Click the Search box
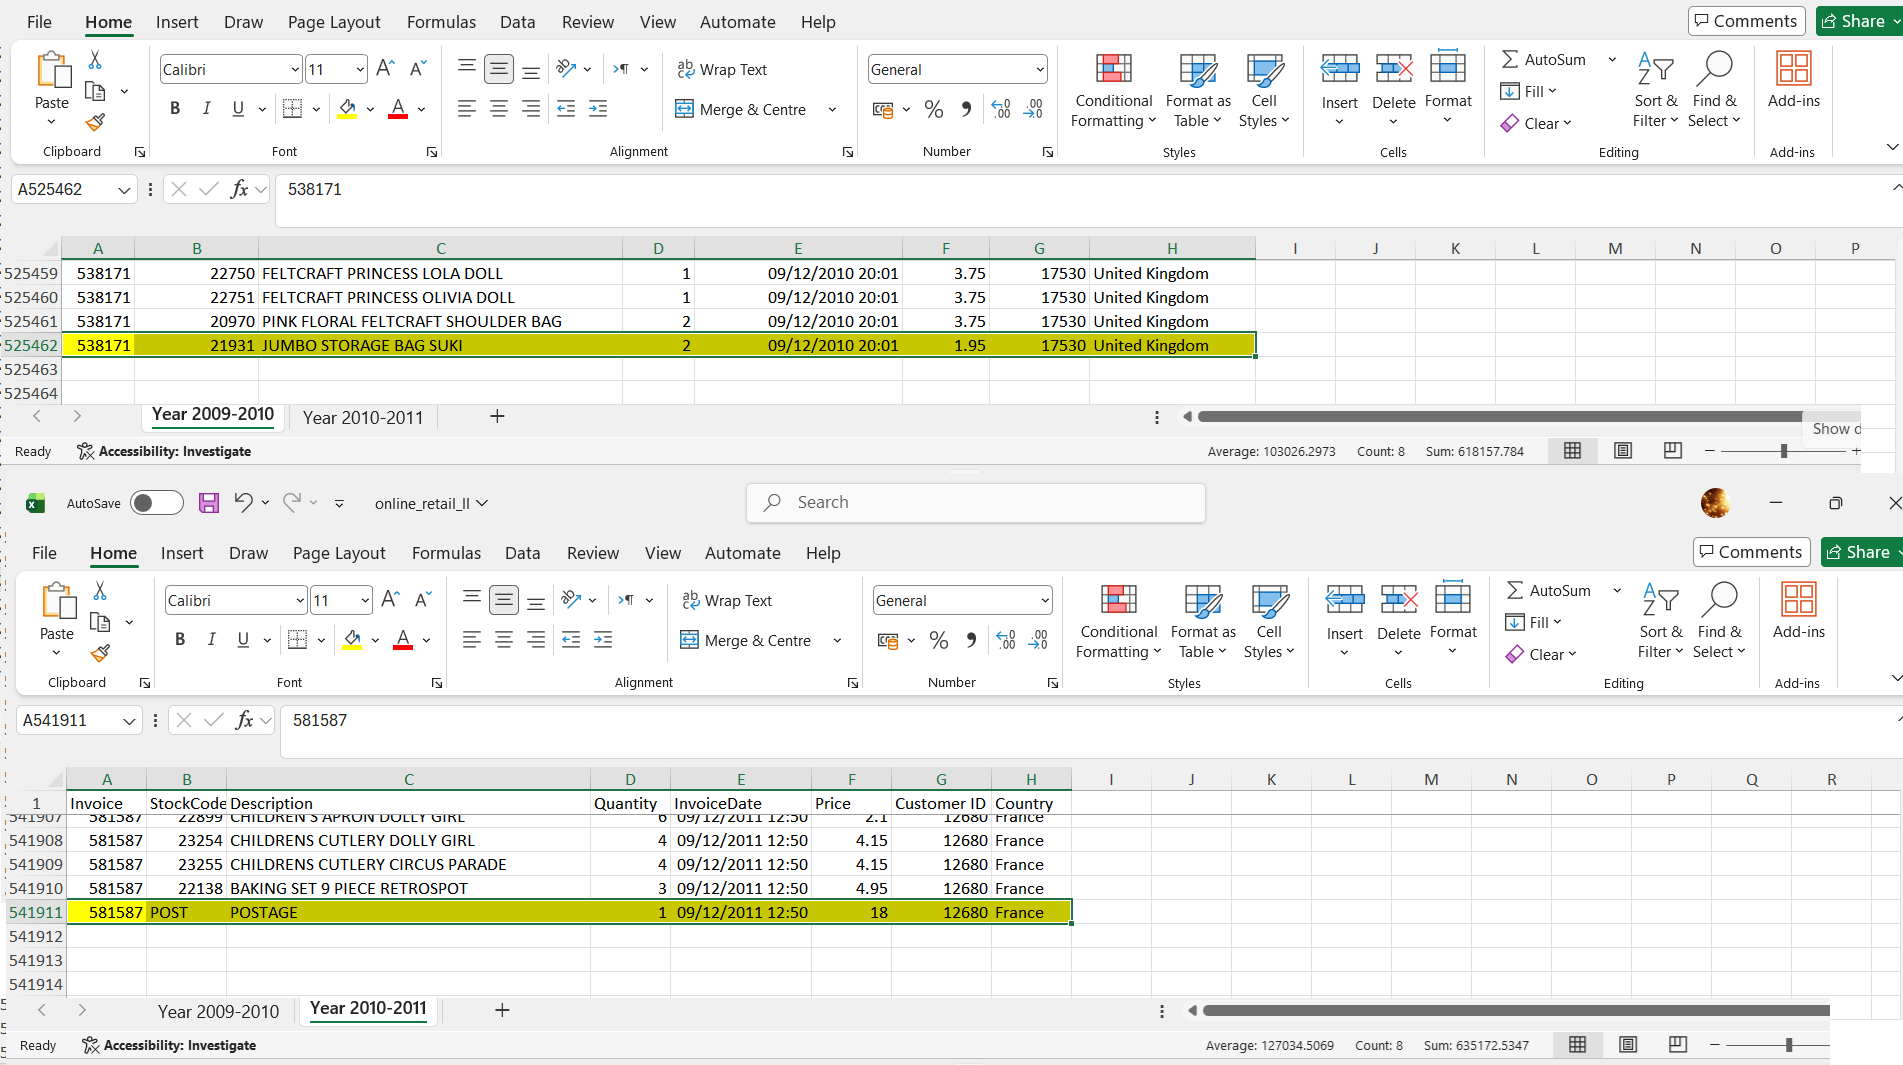 (975, 502)
